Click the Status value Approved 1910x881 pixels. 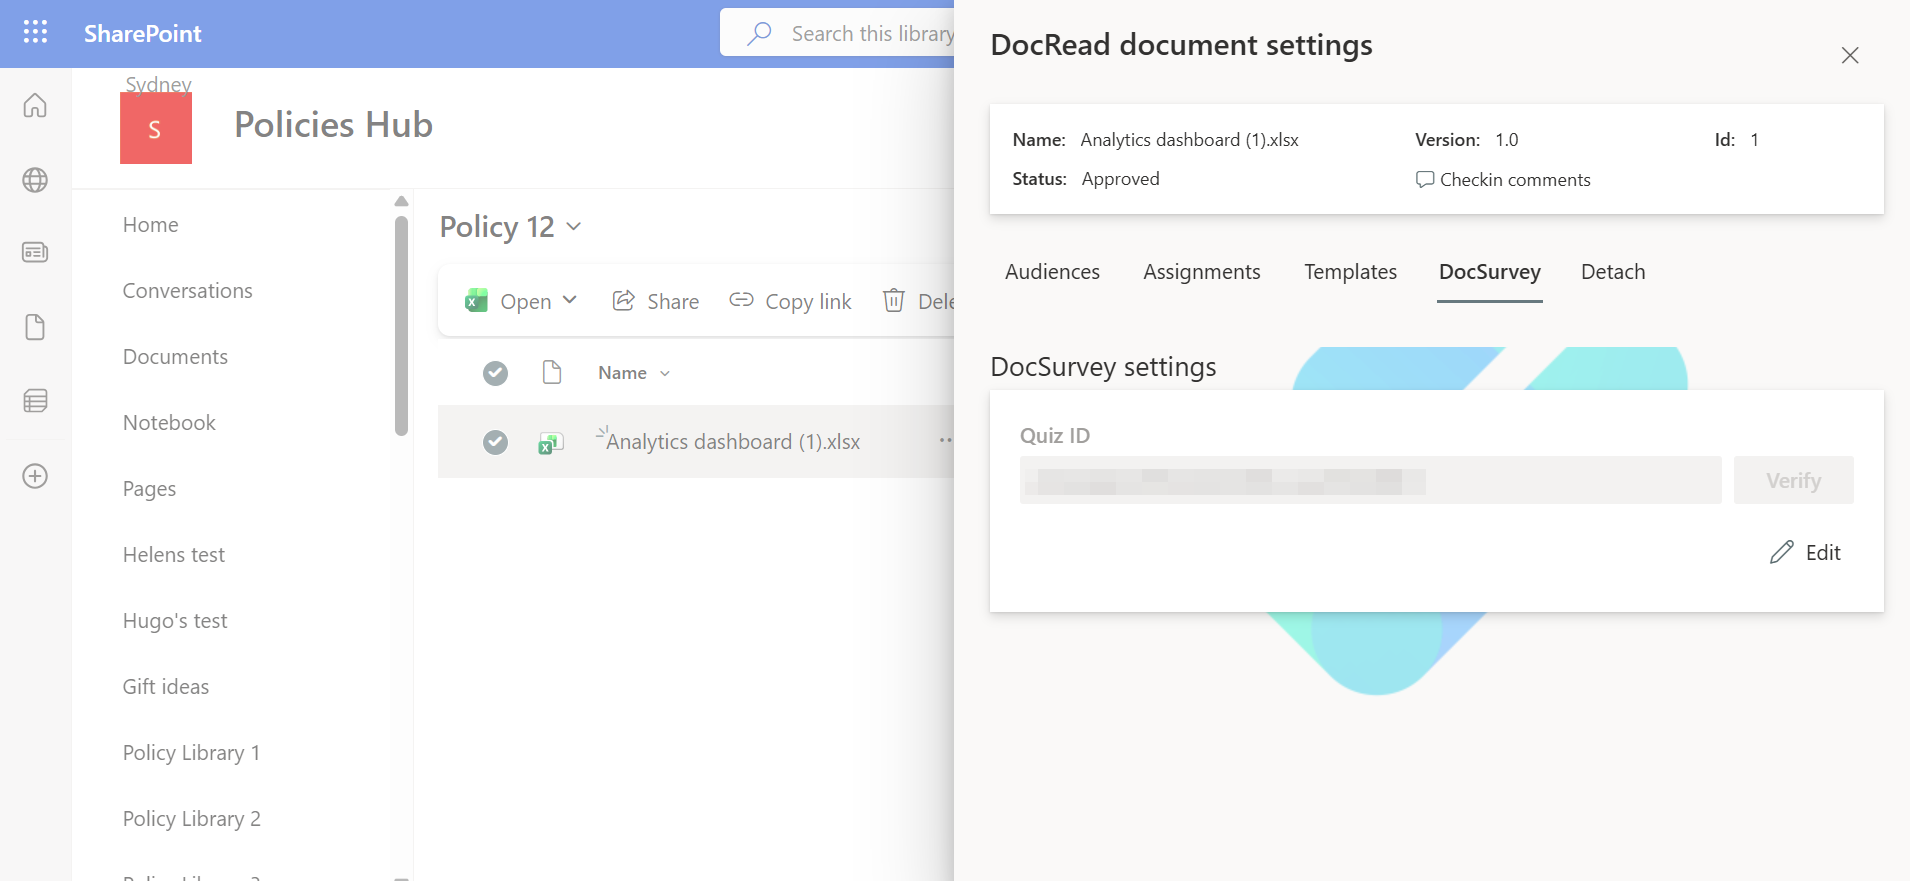coord(1120,179)
